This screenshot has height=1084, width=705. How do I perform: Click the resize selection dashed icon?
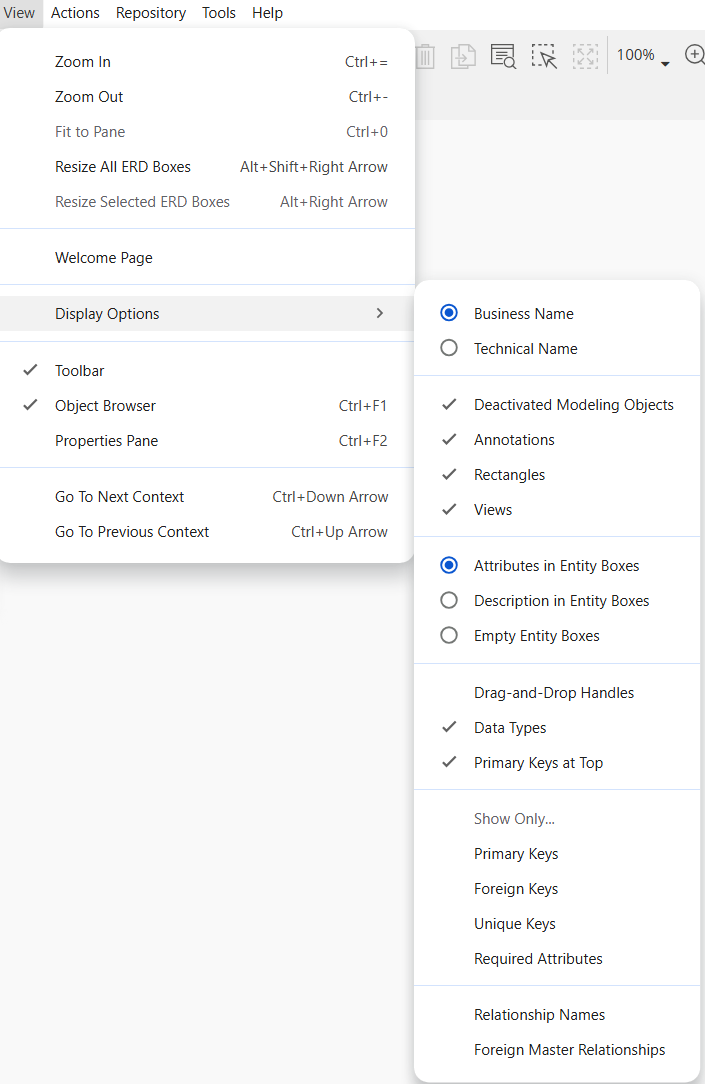tap(585, 56)
